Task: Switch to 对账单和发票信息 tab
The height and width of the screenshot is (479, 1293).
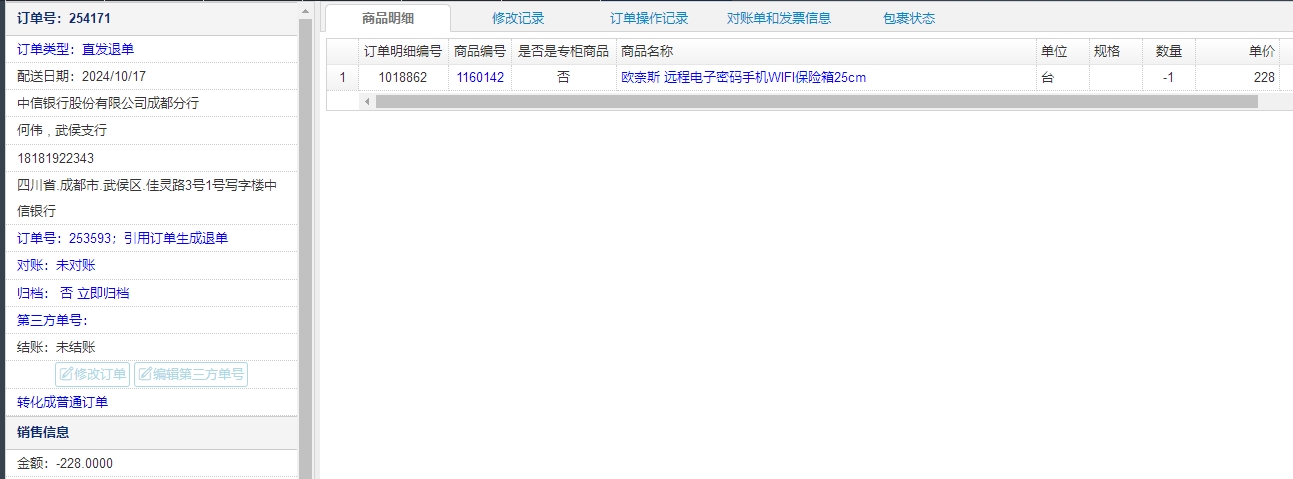Action: [779, 18]
